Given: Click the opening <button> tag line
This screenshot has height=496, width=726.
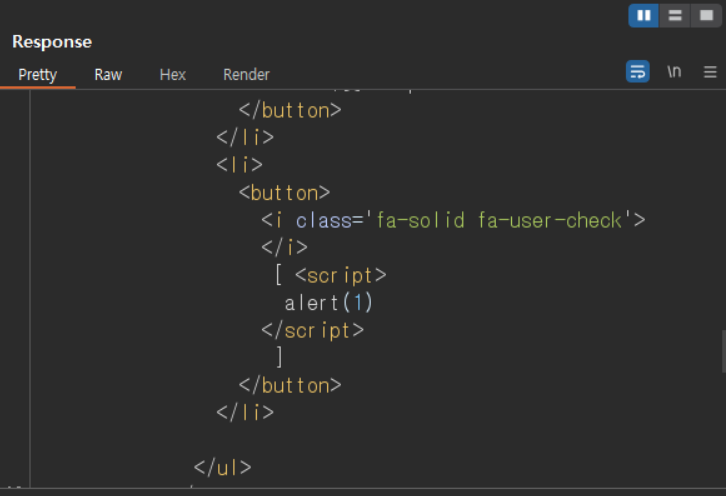Looking at the screenshot, I should 284,193.
